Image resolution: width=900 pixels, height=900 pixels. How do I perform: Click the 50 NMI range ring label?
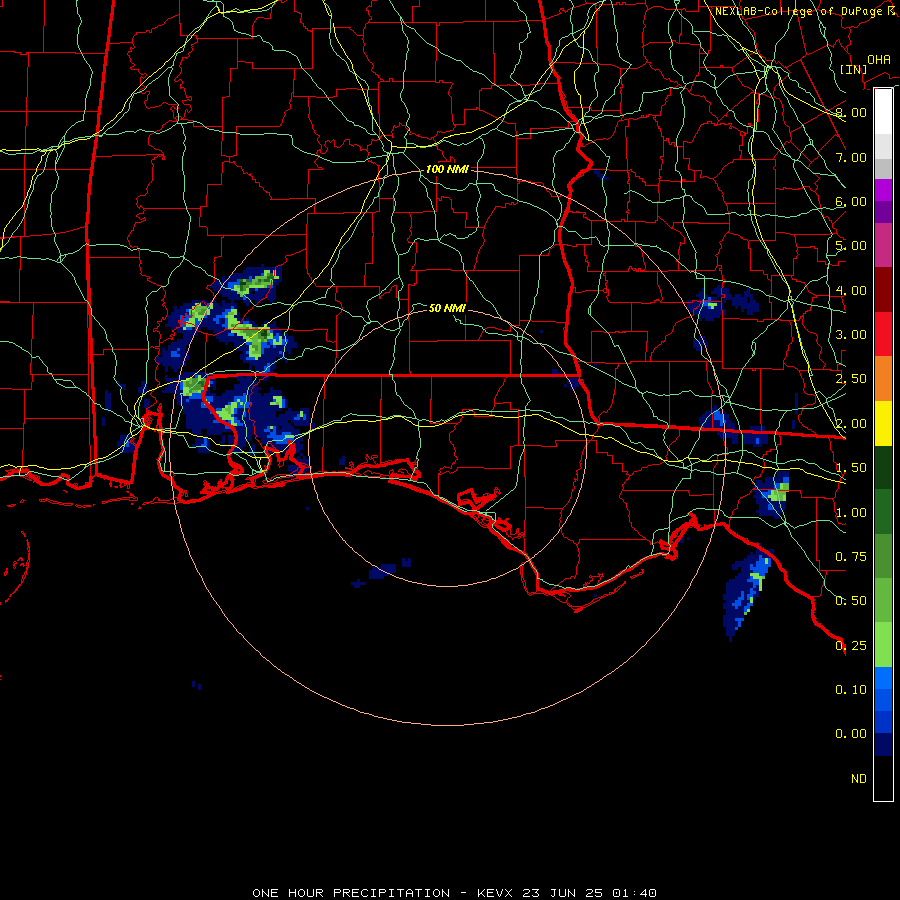(447, 309)
